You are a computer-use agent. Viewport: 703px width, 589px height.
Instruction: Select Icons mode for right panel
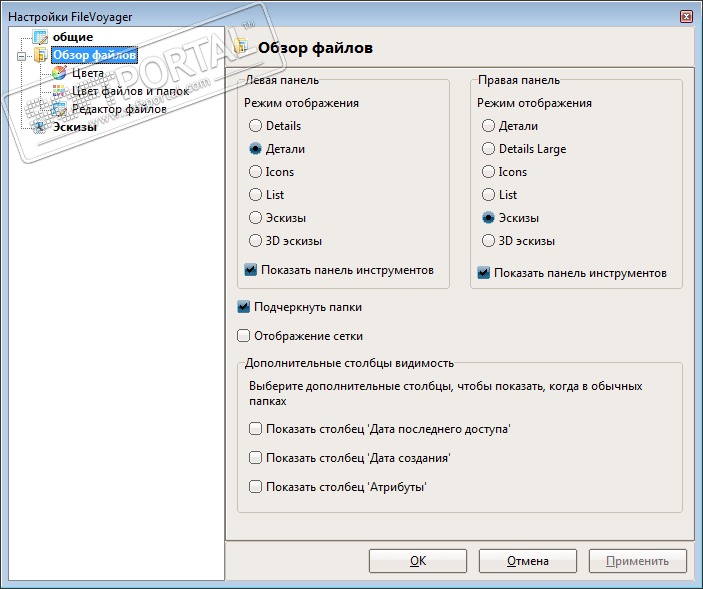pos(488,172)
